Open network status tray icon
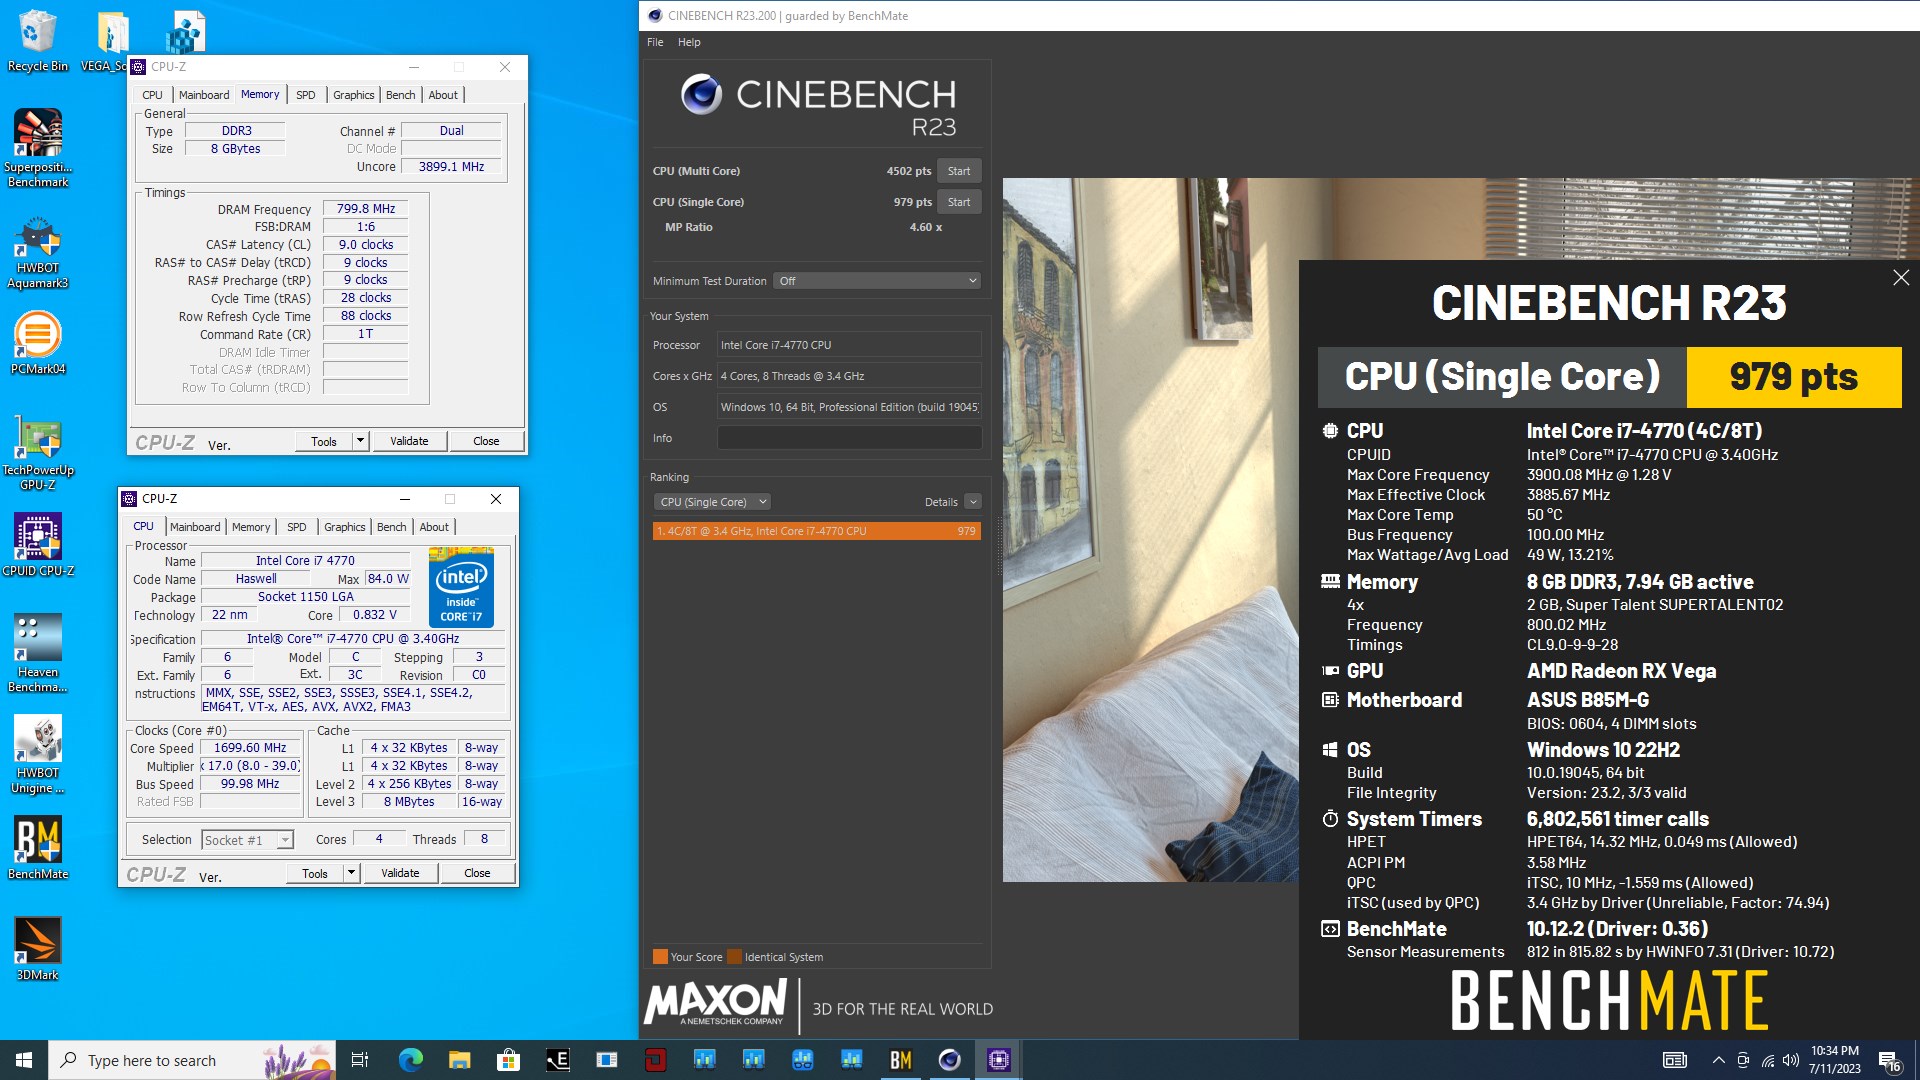1920x1080 pixels. pos(1767,1060)
